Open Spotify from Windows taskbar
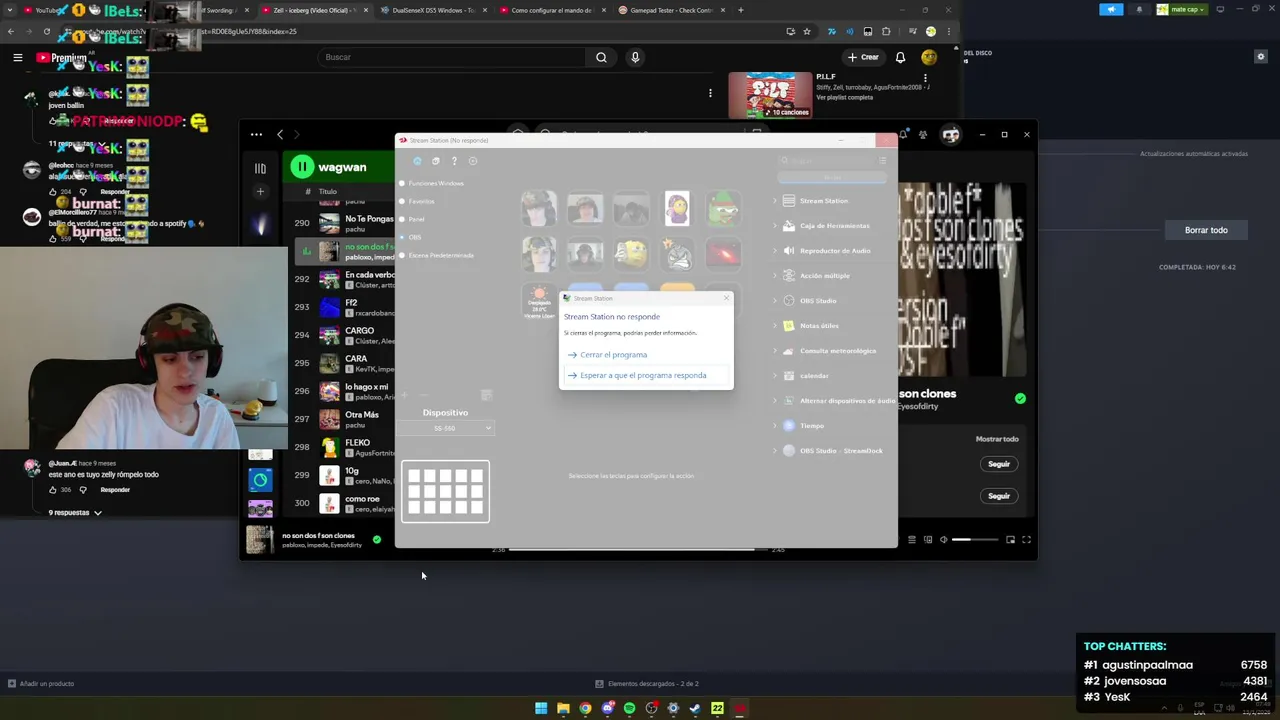The height and width of the screenshot is (720, 1280). click(x=629, y=708)
